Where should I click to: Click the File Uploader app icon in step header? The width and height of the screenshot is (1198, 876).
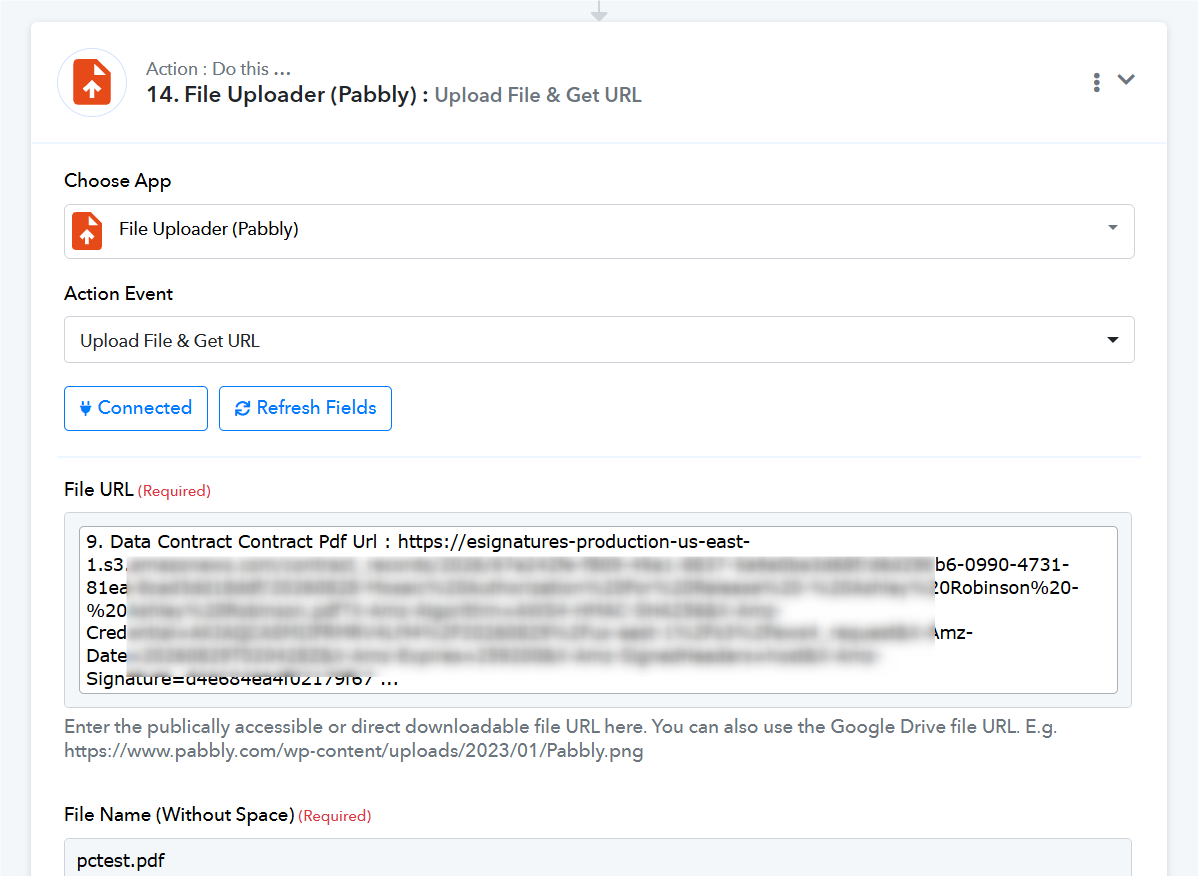(x=92, y=82)
